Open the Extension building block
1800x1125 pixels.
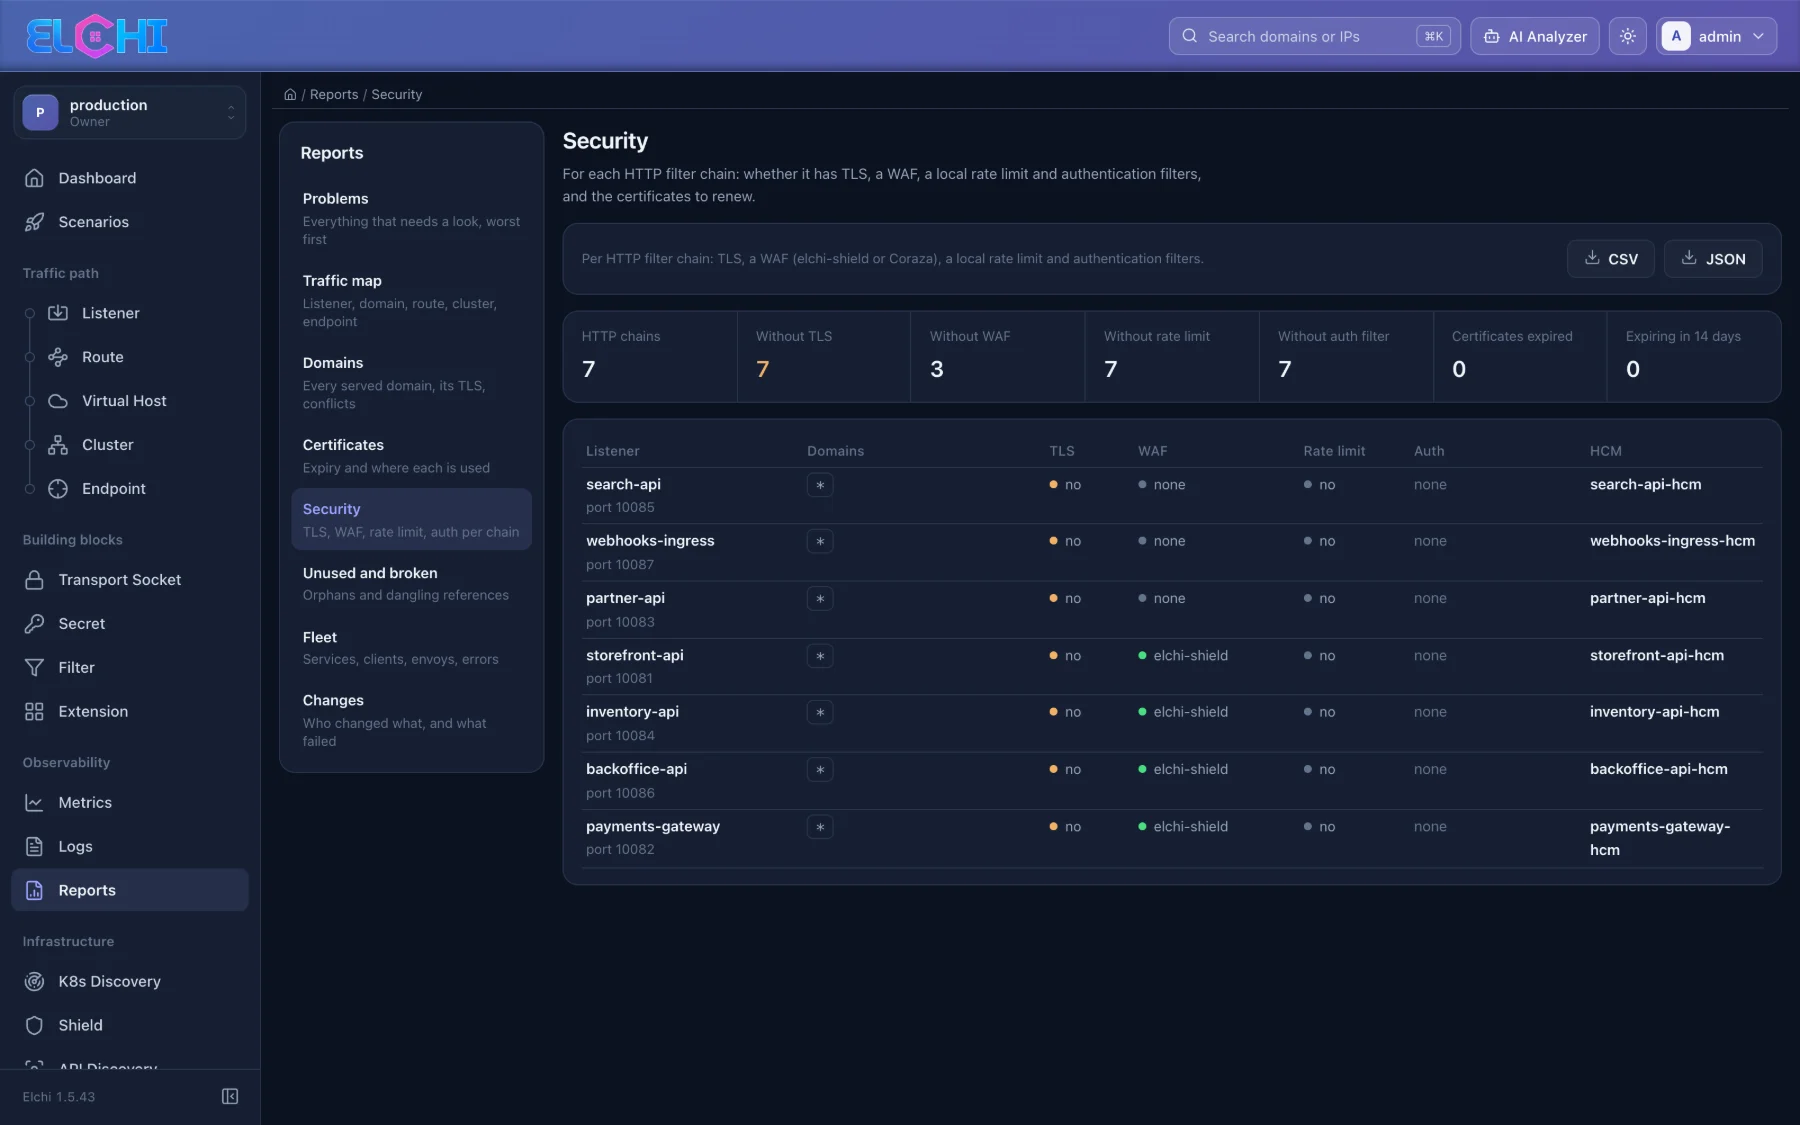[x=130, y=712]
